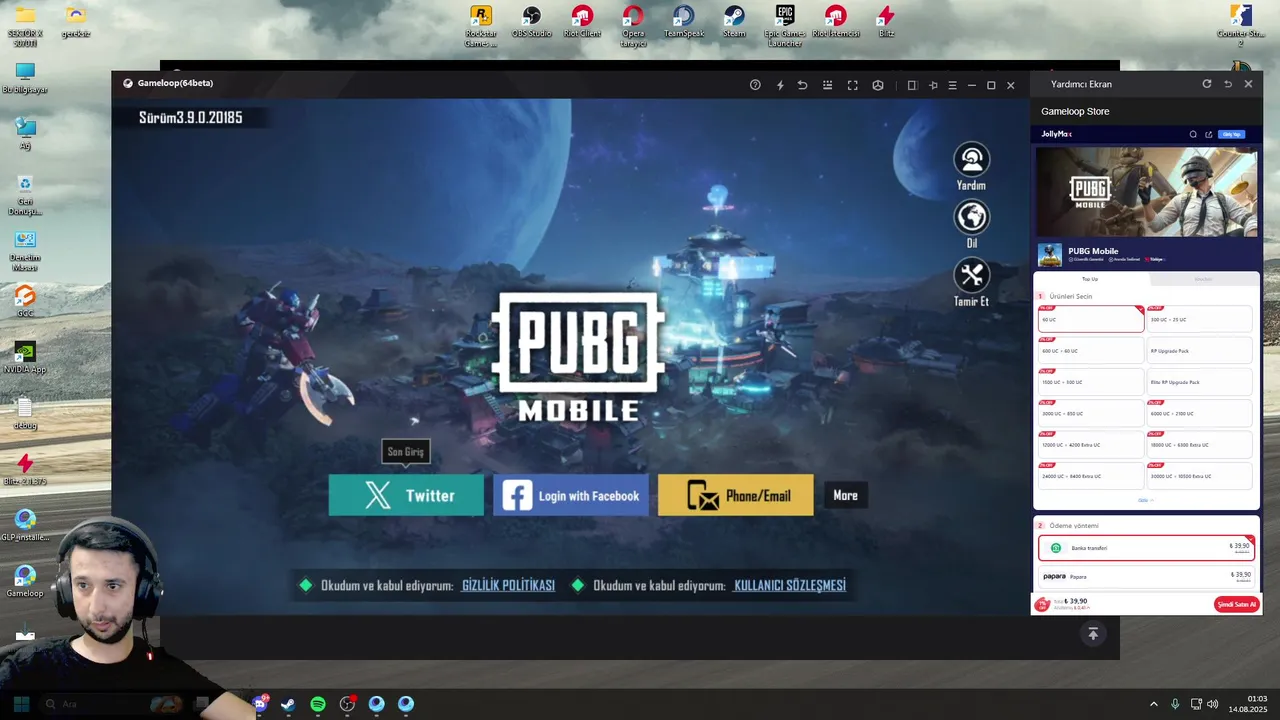Click PUBG Mobile banner in store

[x=1146, y=192]
